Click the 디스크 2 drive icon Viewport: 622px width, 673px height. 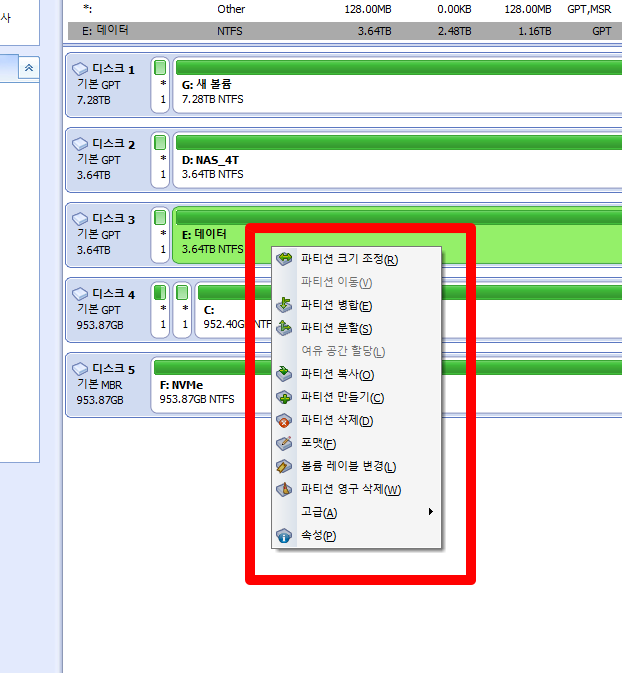[x=80, y=144]
